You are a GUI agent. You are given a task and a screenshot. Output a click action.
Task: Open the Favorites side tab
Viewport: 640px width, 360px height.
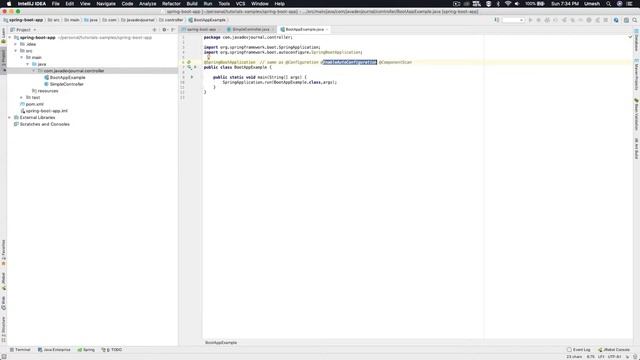pyautogui.click(x=4, y=253)
